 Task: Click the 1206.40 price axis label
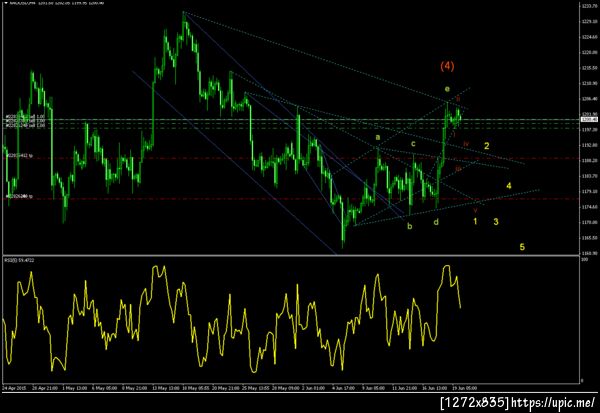pyautogui.click(x=589, y=99)
